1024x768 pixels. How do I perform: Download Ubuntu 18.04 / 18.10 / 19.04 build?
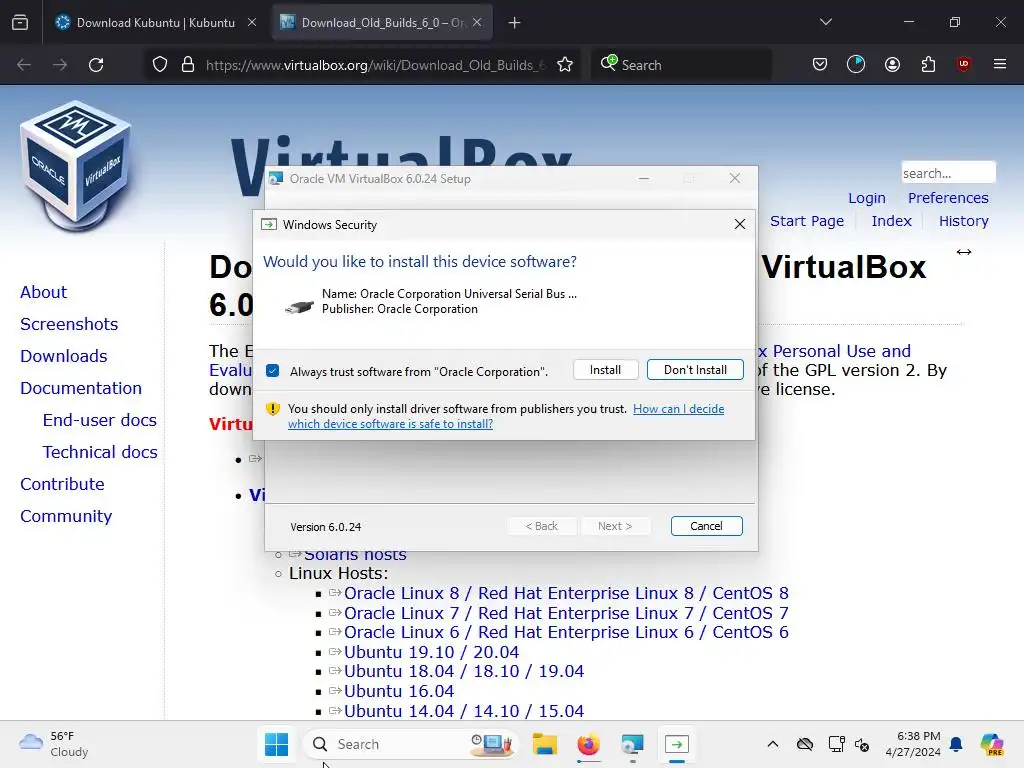click(464, 671)
